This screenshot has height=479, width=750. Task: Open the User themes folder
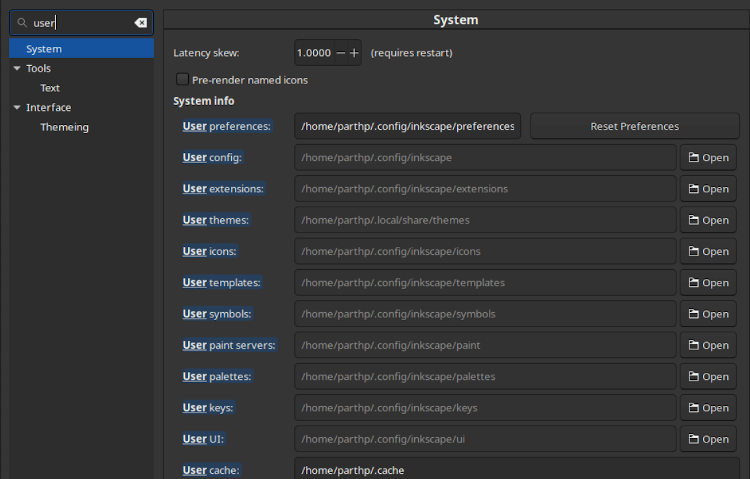708,220
